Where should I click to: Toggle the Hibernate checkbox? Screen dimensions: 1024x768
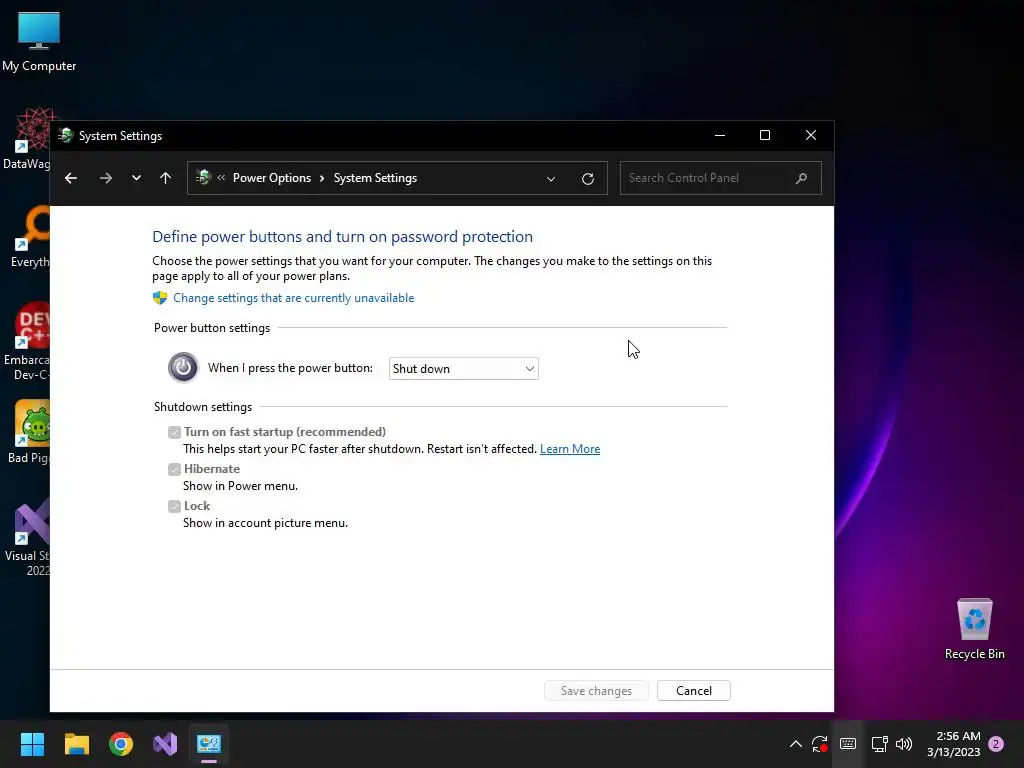[174, 469]
